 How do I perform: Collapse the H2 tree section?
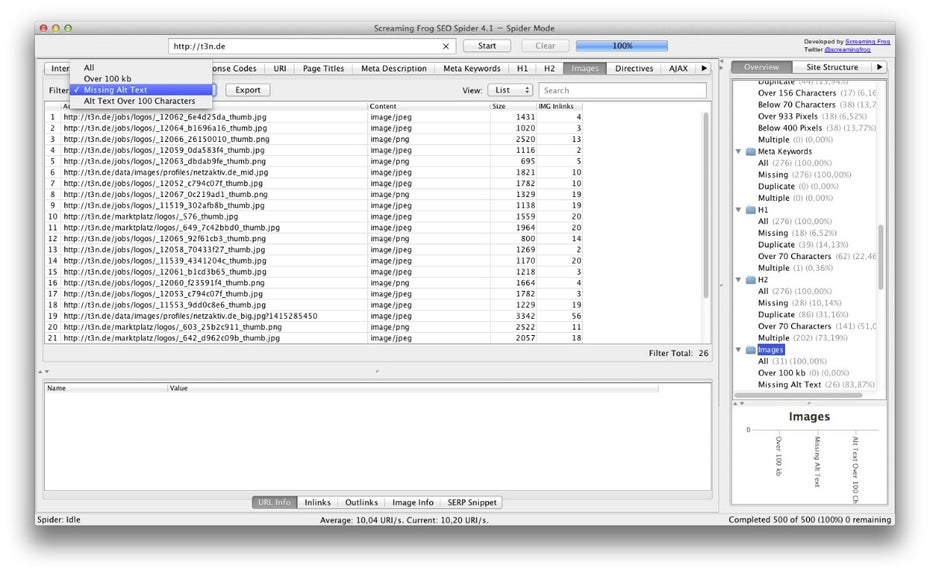click(739, 280)
